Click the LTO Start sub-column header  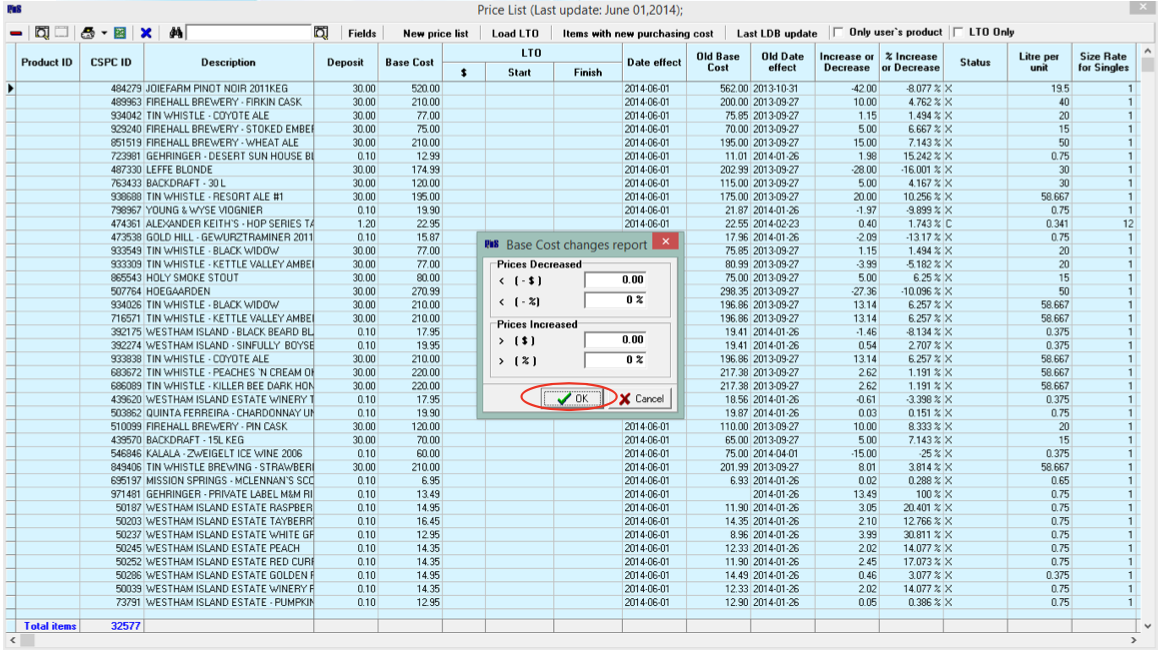519,72
